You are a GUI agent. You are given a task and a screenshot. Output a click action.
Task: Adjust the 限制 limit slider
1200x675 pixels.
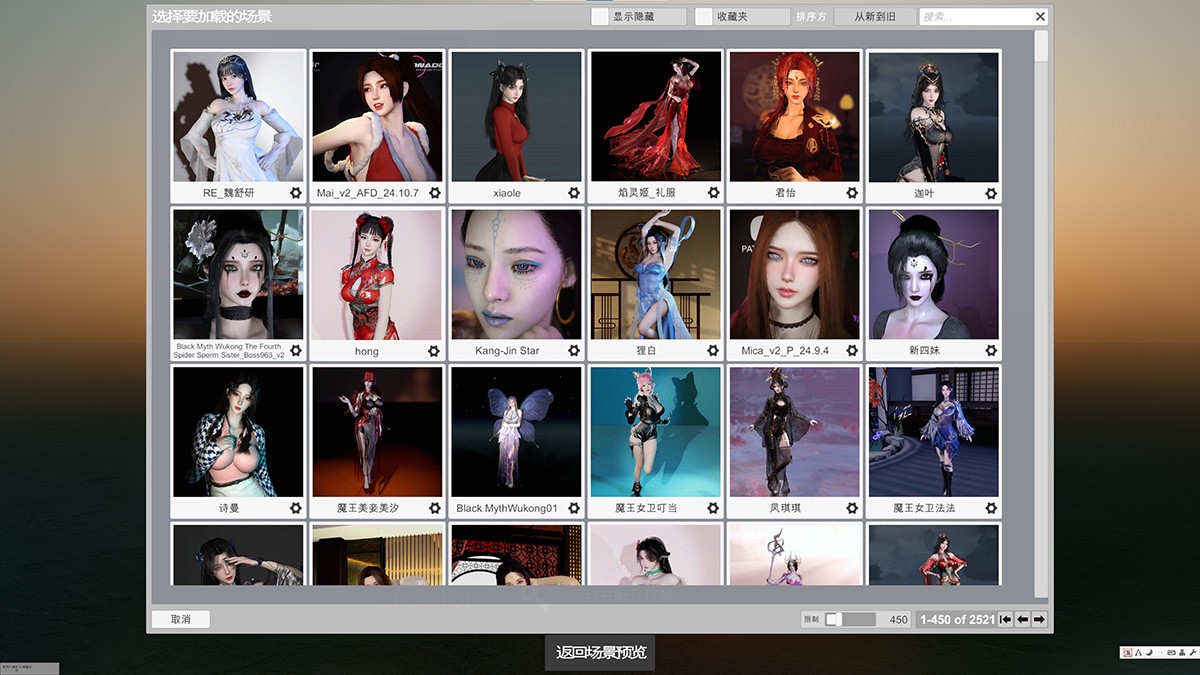(x=832, y=620)
